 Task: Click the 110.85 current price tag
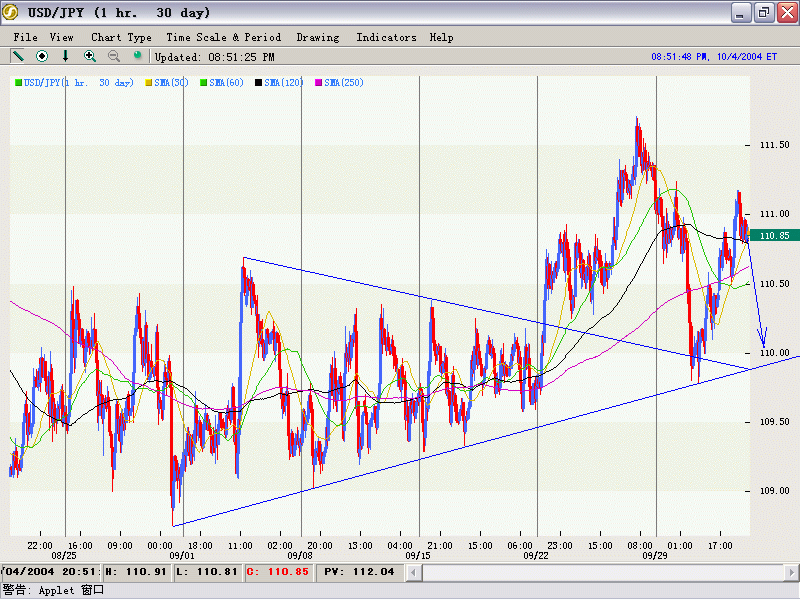774,235
